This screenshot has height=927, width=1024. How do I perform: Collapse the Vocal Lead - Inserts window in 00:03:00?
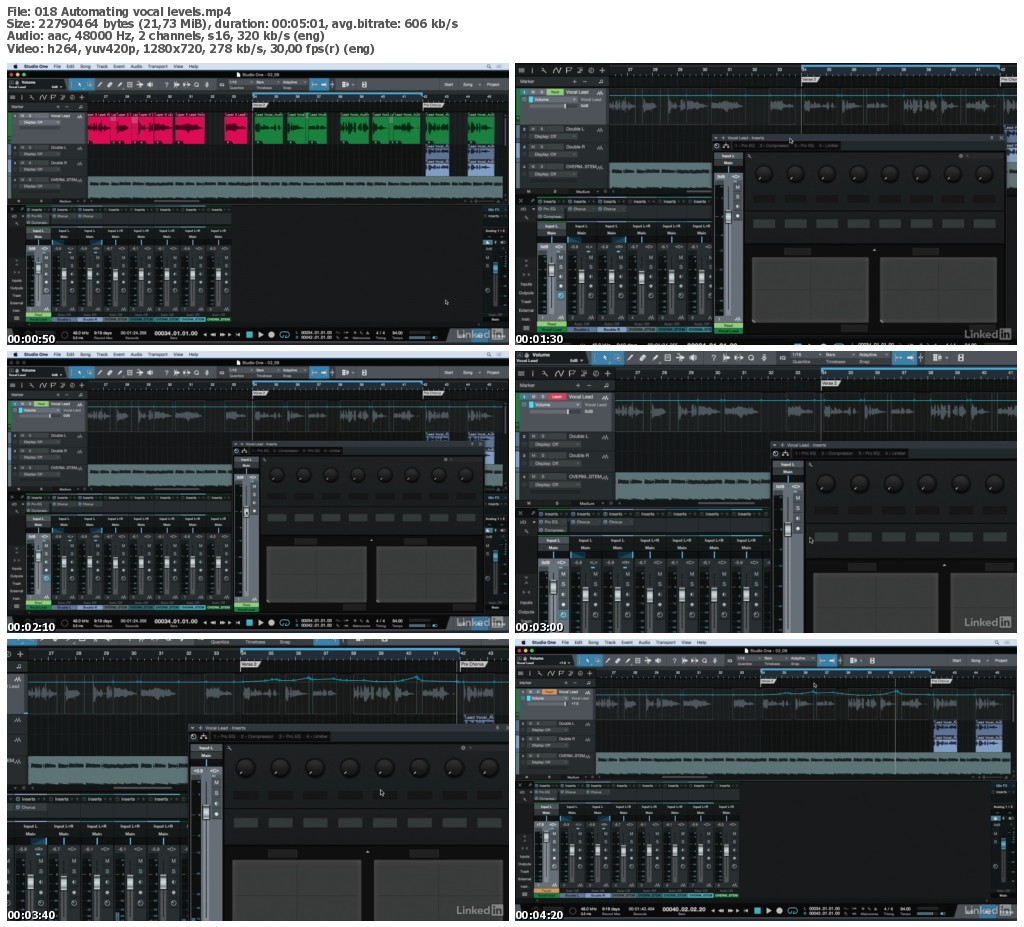tap(775, 445)
